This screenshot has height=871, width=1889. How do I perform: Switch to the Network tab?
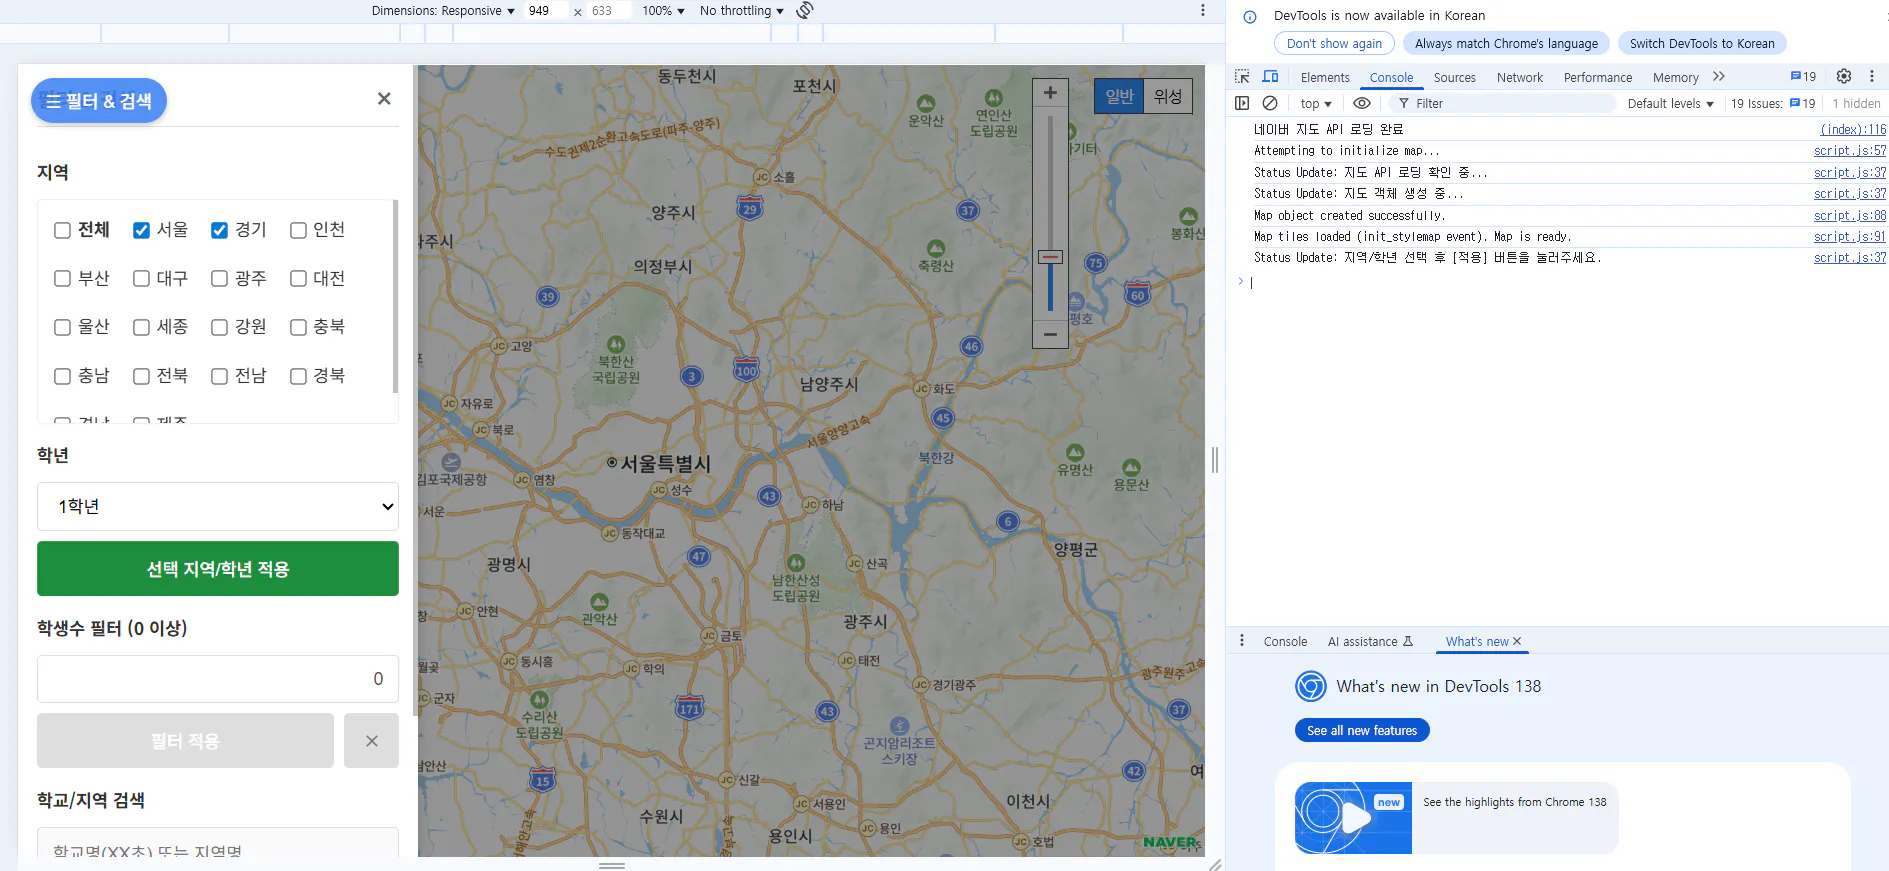coord(1520,78)
